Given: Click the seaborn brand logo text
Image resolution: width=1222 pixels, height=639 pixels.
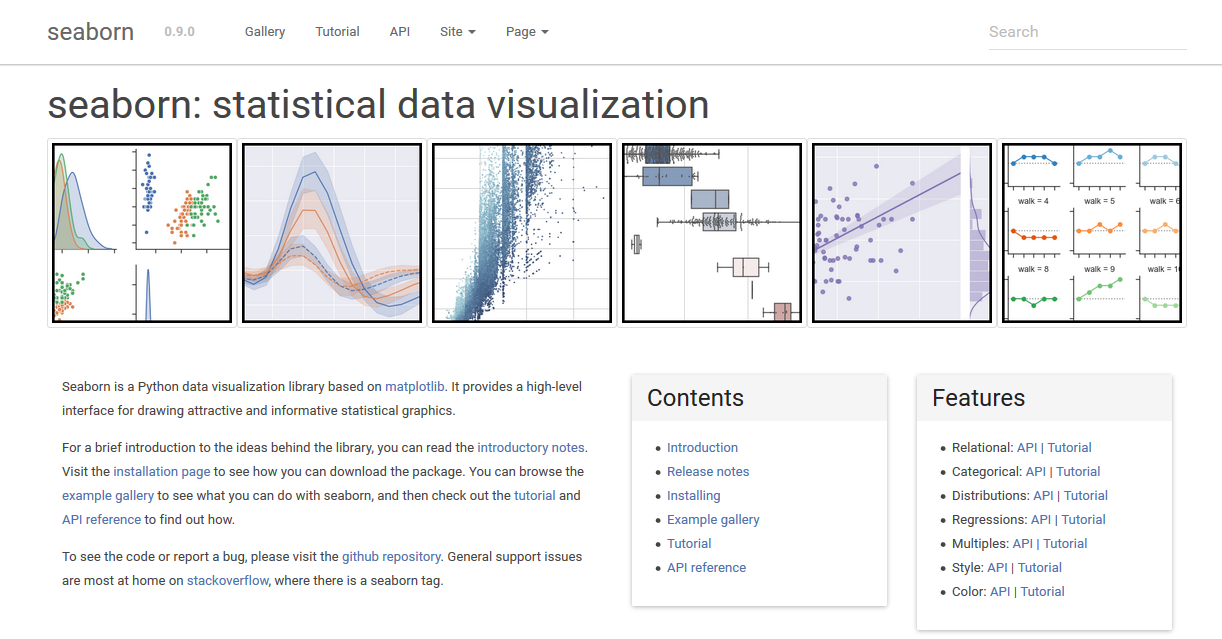Looking at the screenshot, I should 91,32.
